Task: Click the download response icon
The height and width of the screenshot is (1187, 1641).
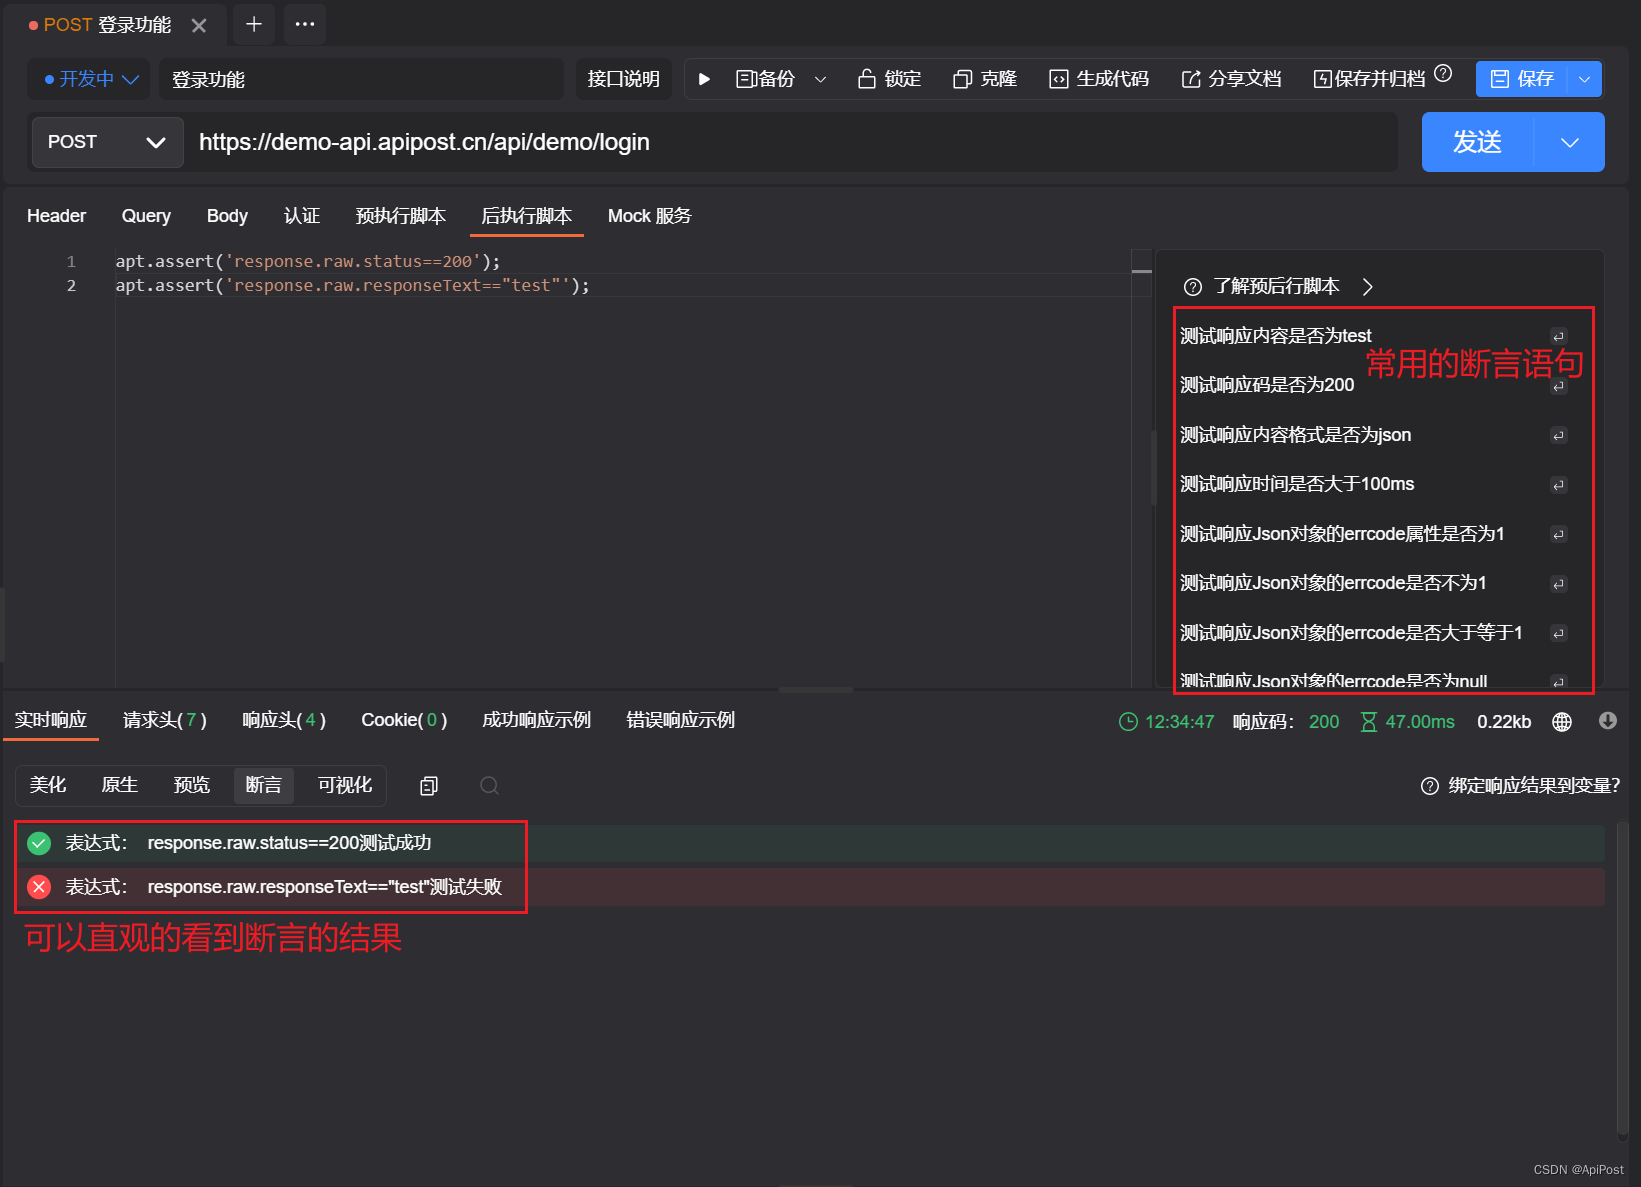Action: pyautogui.click(x=1608, y=721)
